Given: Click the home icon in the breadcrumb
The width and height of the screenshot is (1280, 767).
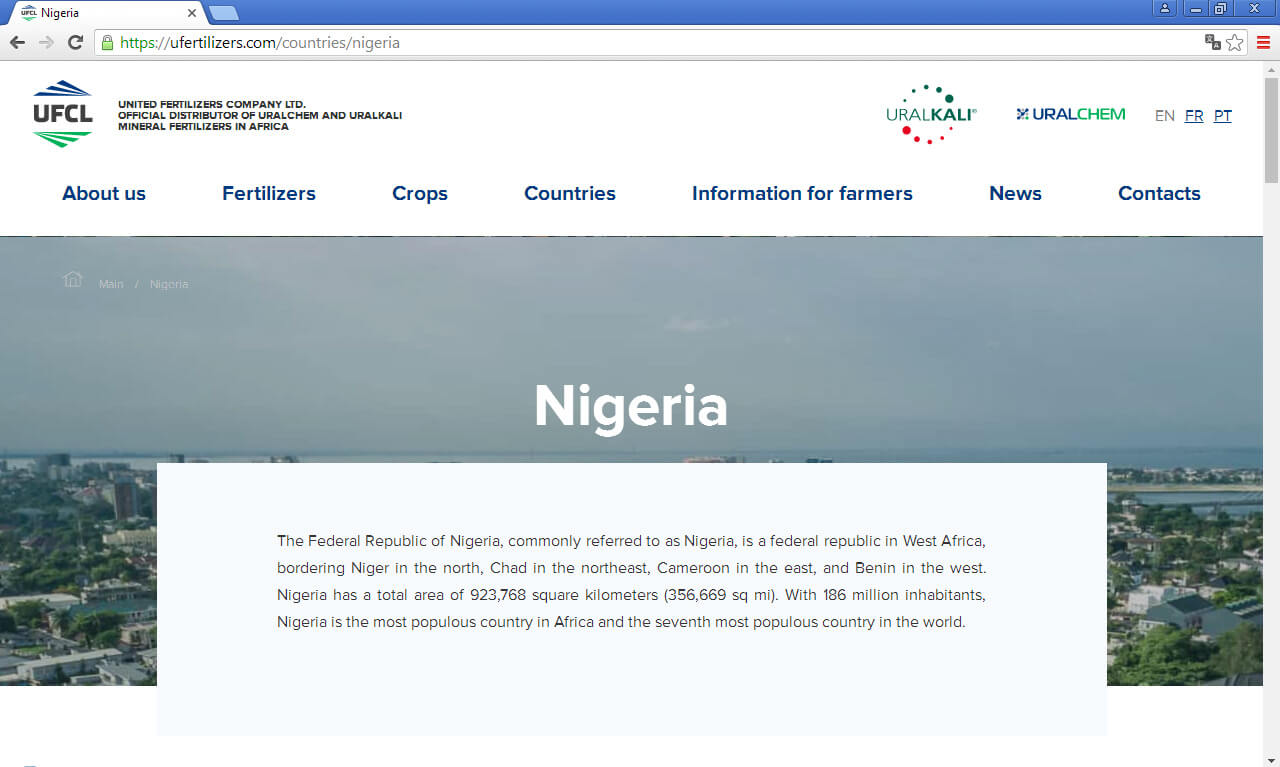Looking at the screenshot, I should tap(72, 279).
